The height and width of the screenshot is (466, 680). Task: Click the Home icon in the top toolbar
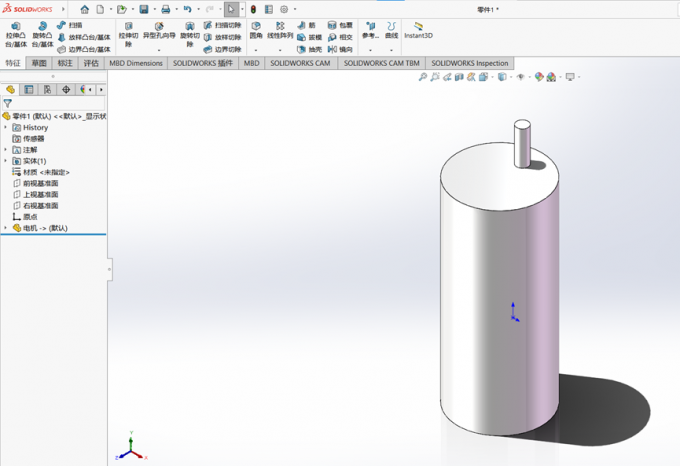85,9
